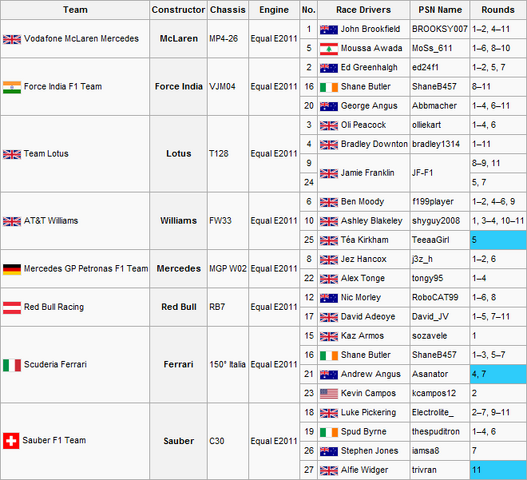Open the Force India F1 Team link
Screen dimensions: 527x480
pyautogui.click(x=63, y=87)
